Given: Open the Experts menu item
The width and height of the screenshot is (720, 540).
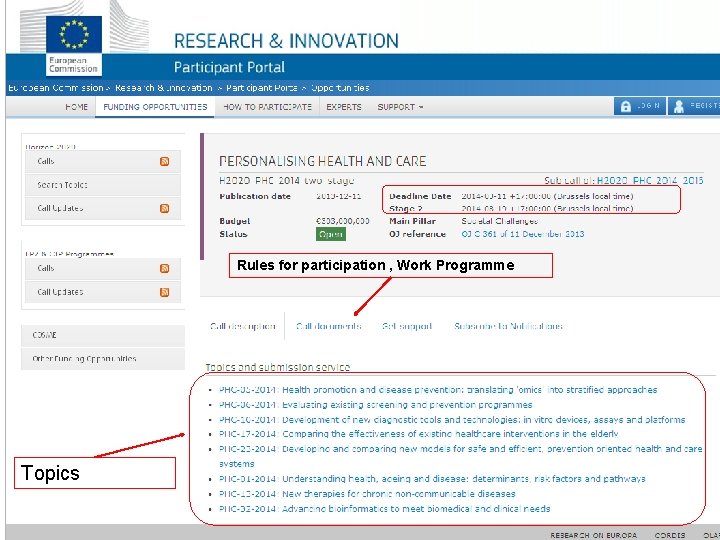Looking at the screenshot, I should (x=344, y=107).
